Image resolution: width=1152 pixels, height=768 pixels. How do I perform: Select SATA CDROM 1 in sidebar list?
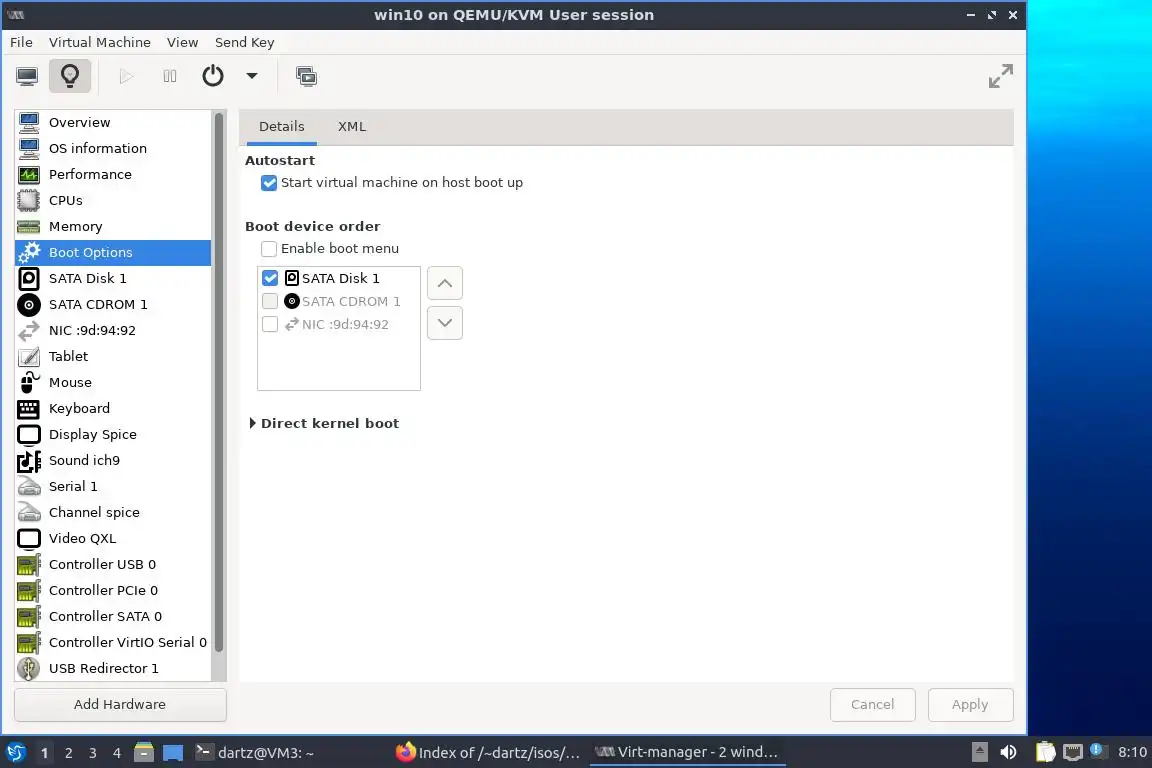[113, 304]
